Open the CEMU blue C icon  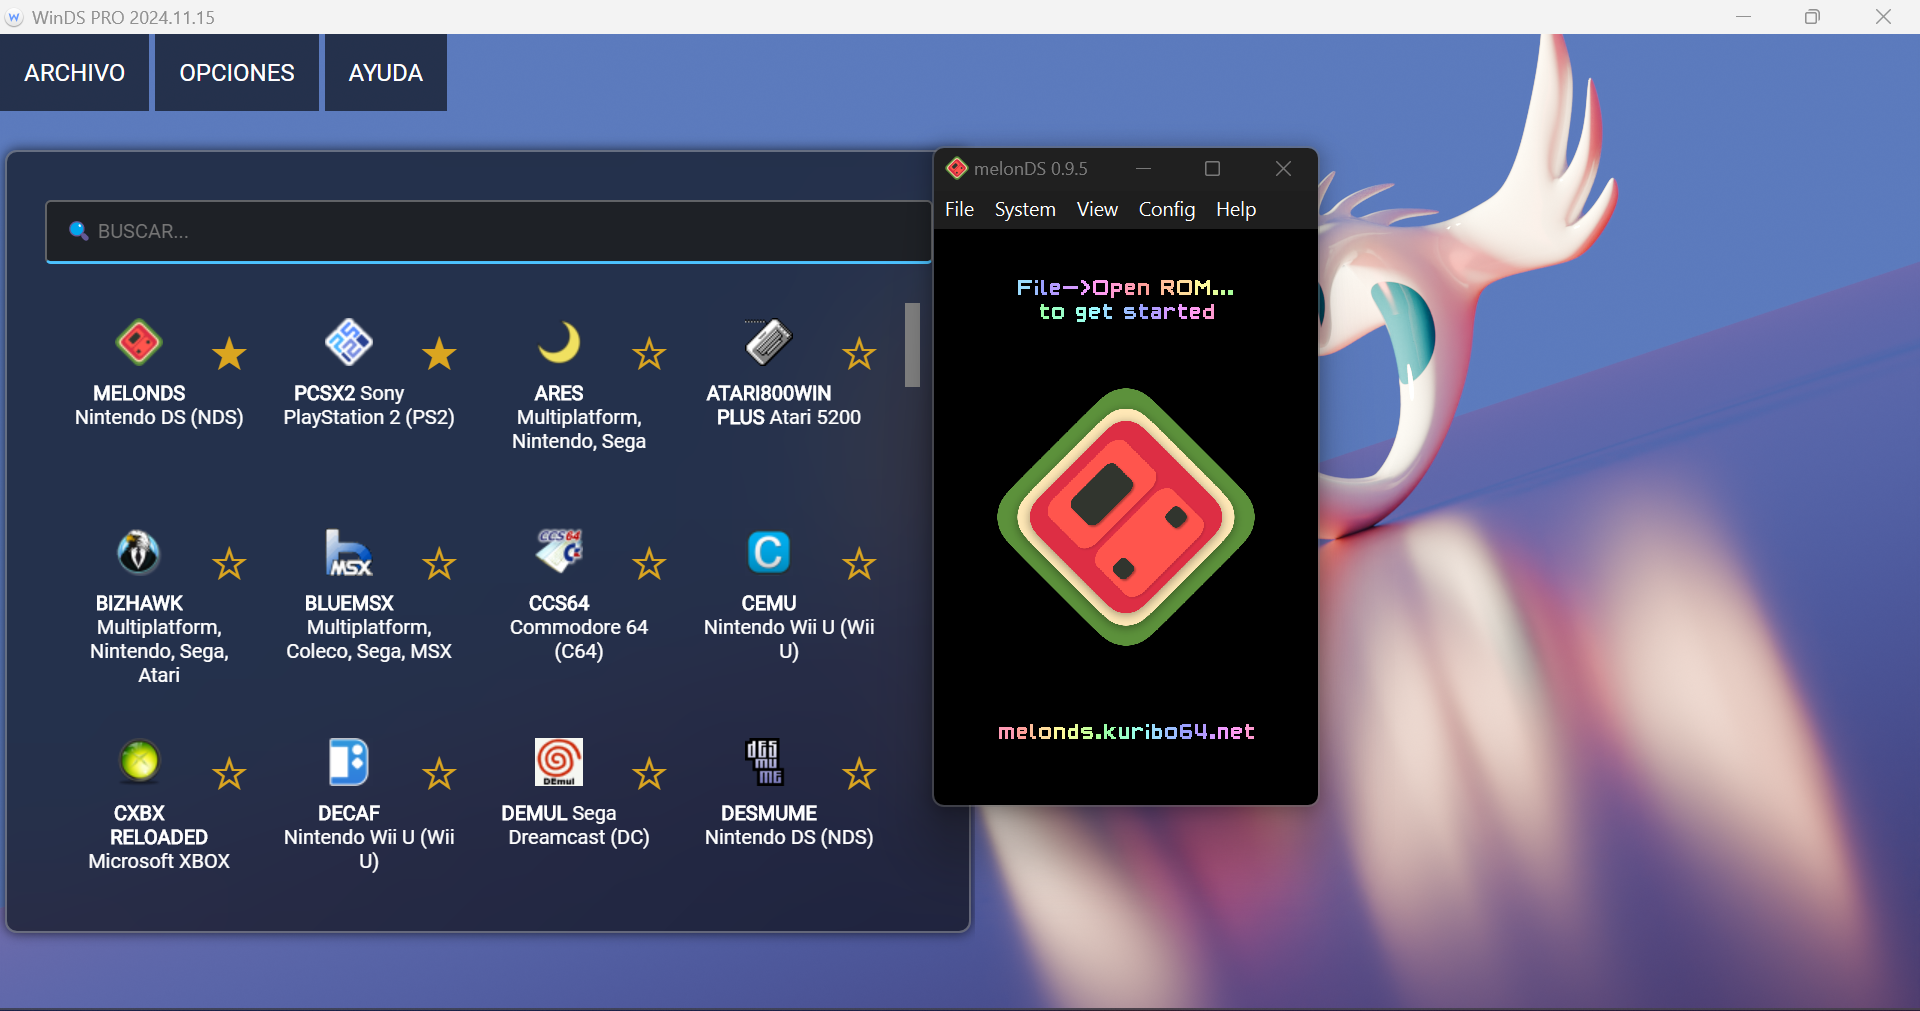click(769, 553)
